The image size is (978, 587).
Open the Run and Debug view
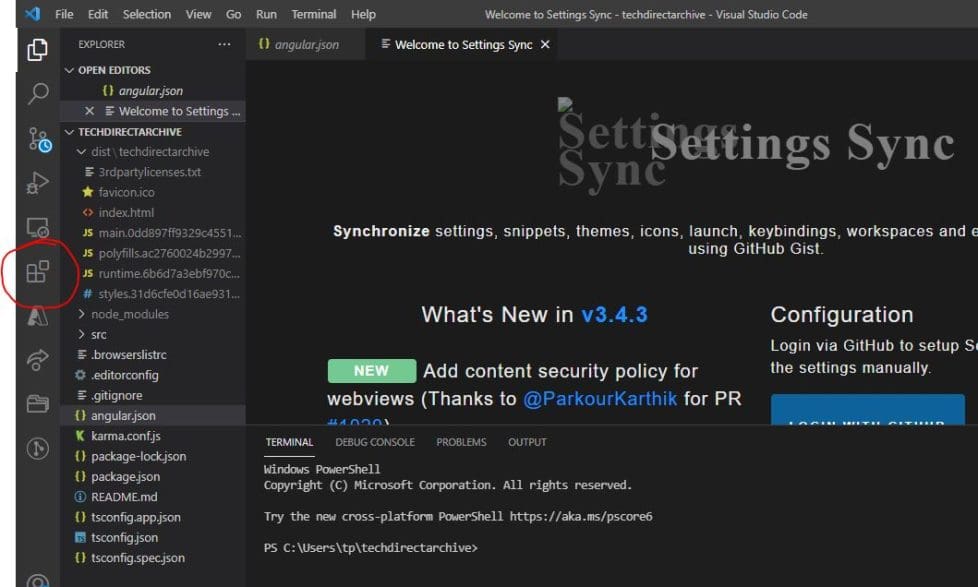(37, 183)
